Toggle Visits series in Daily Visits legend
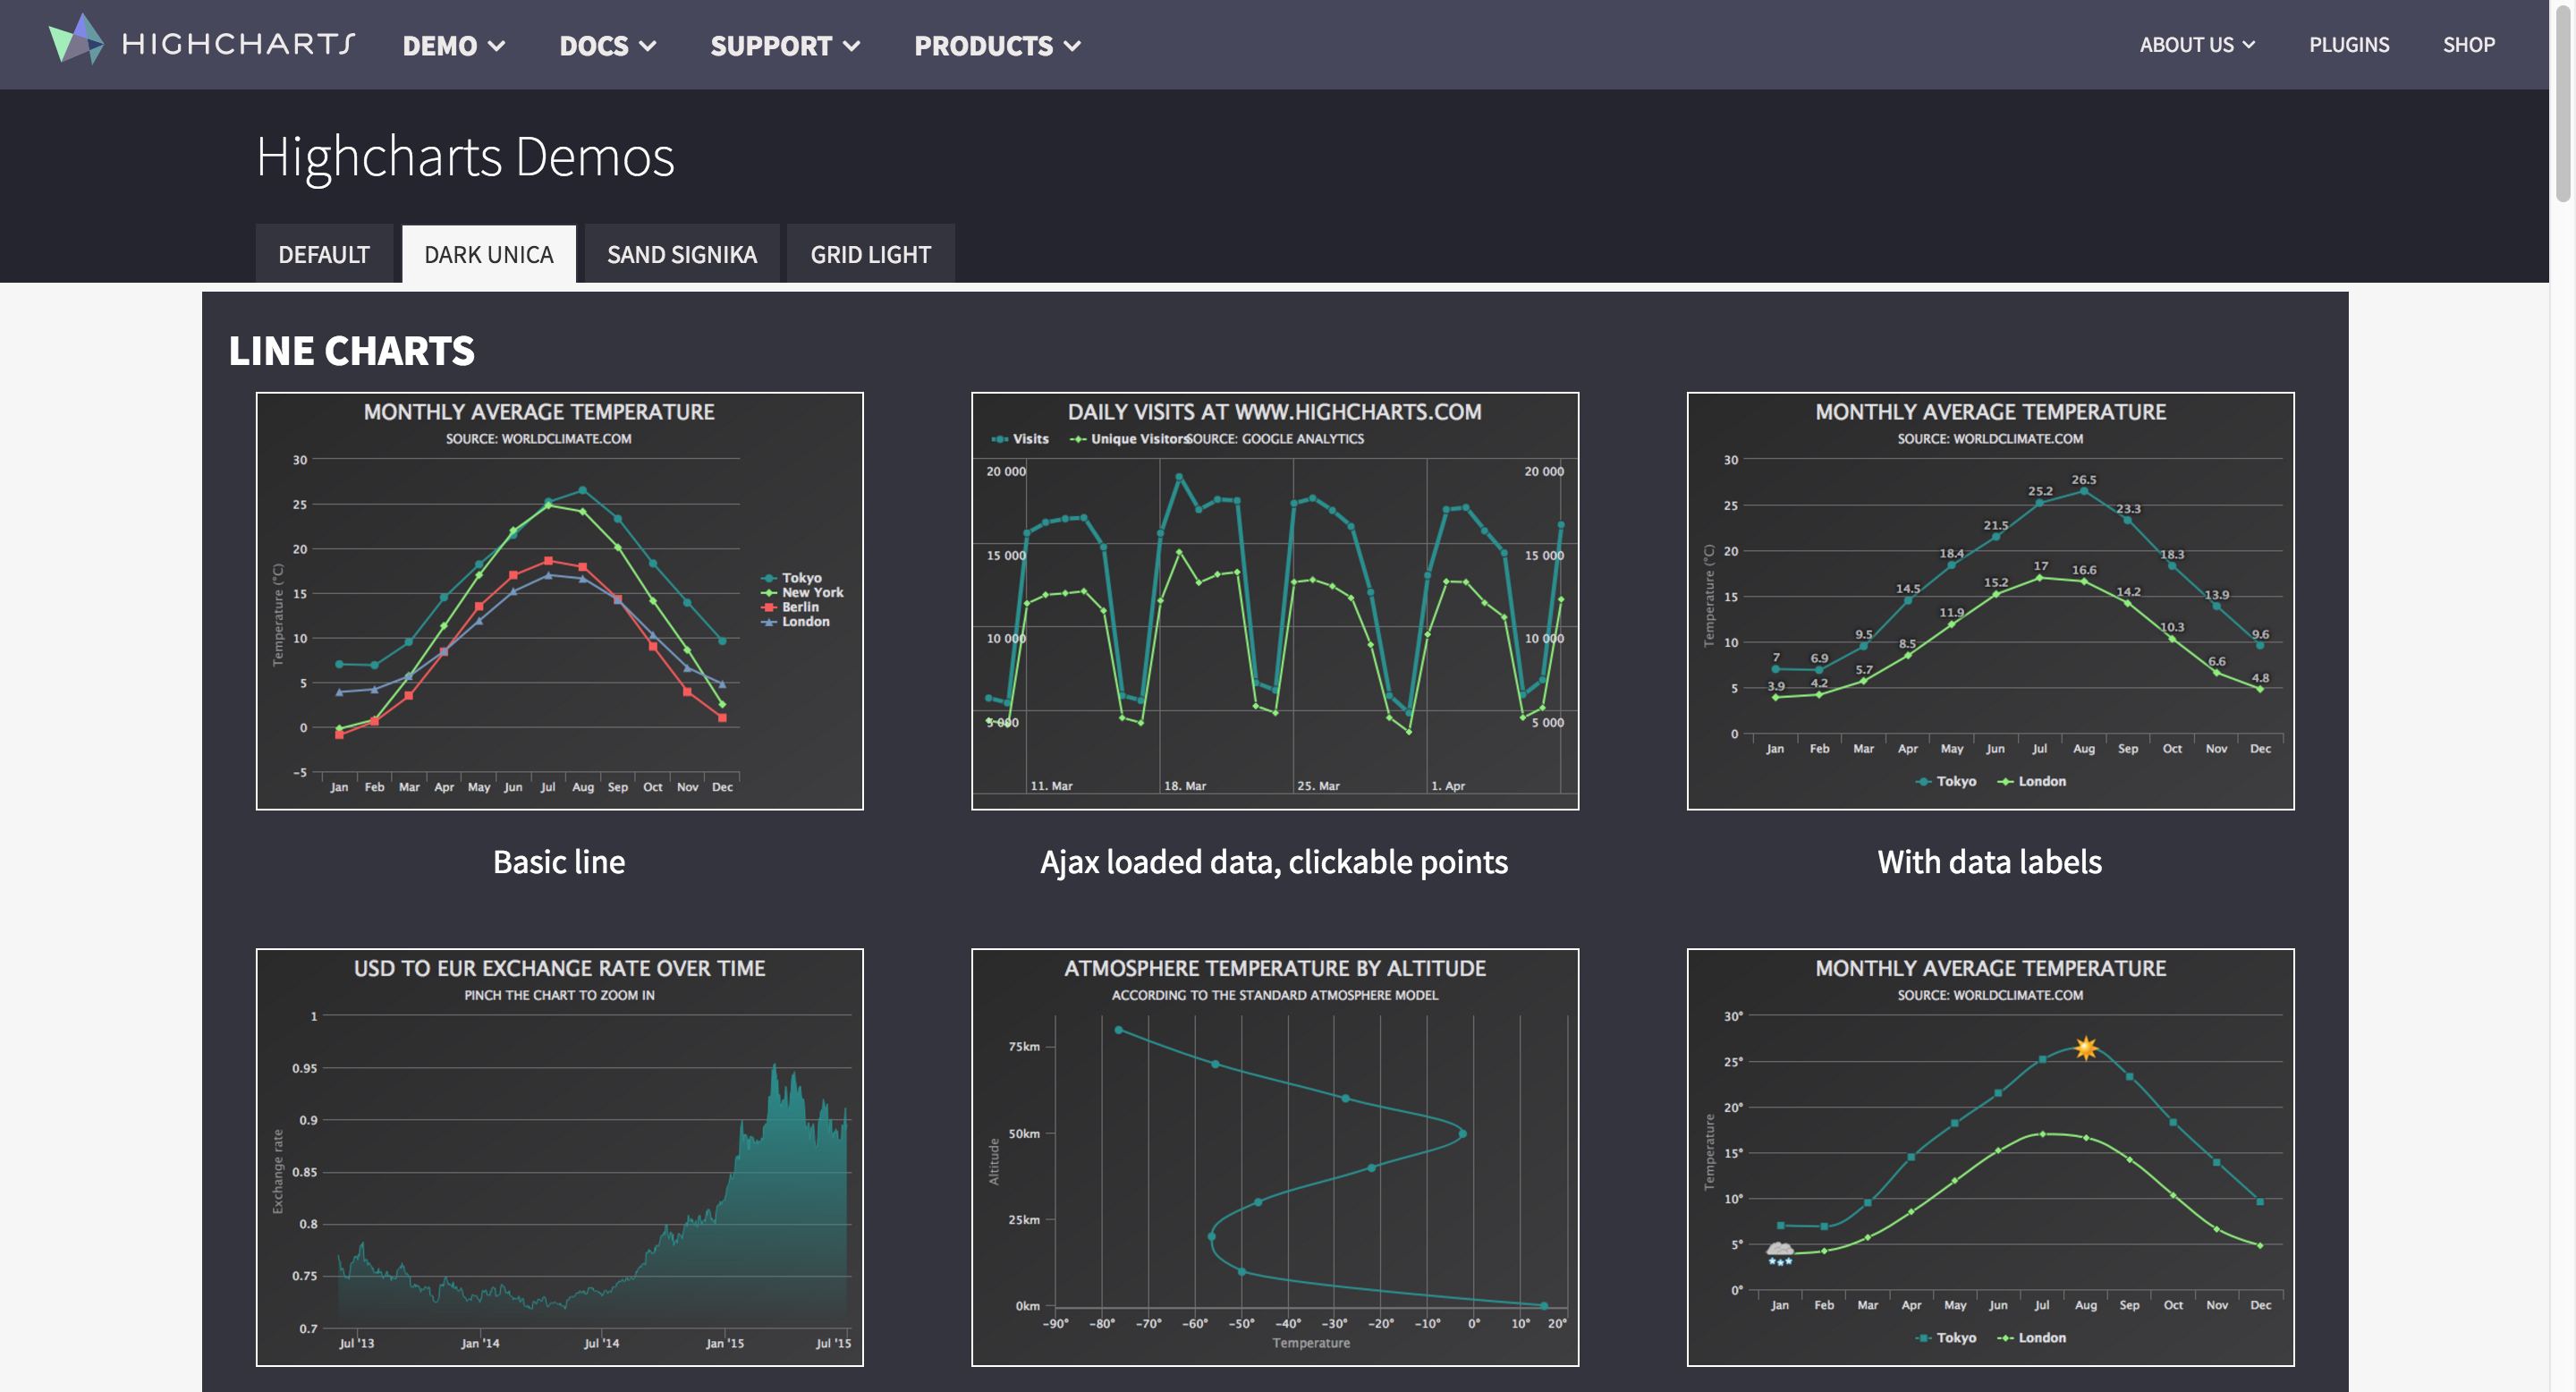The width and height of the screenshot is (2576, 1392). [1020, 439]
